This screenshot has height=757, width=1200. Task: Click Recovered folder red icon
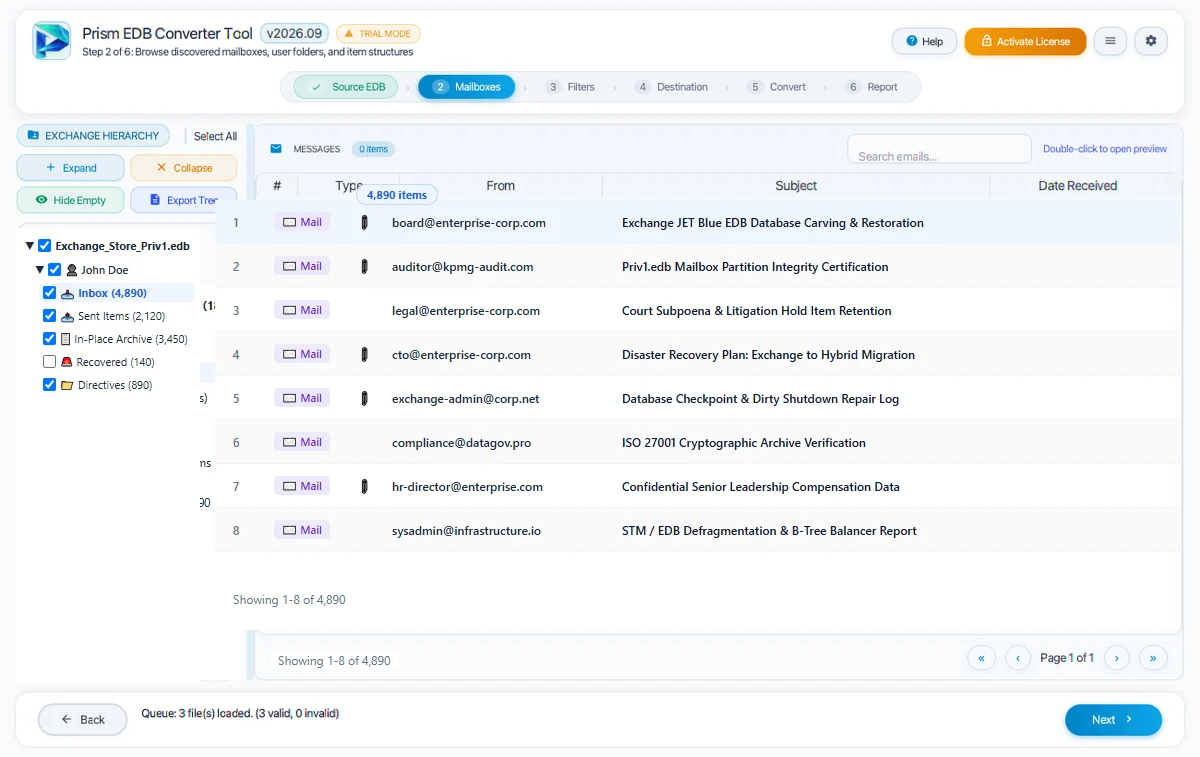(67, 362)
